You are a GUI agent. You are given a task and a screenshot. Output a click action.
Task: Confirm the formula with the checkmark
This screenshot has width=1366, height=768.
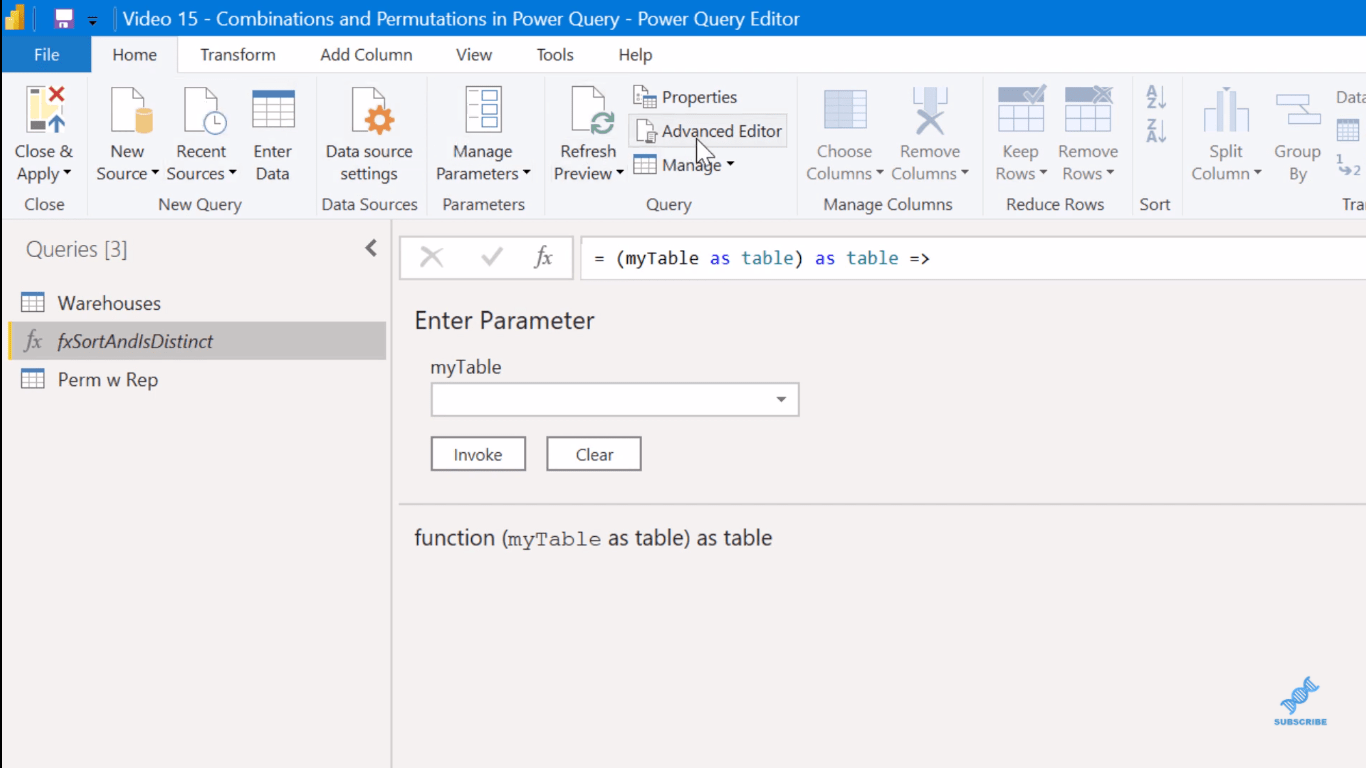coord(492,258)
